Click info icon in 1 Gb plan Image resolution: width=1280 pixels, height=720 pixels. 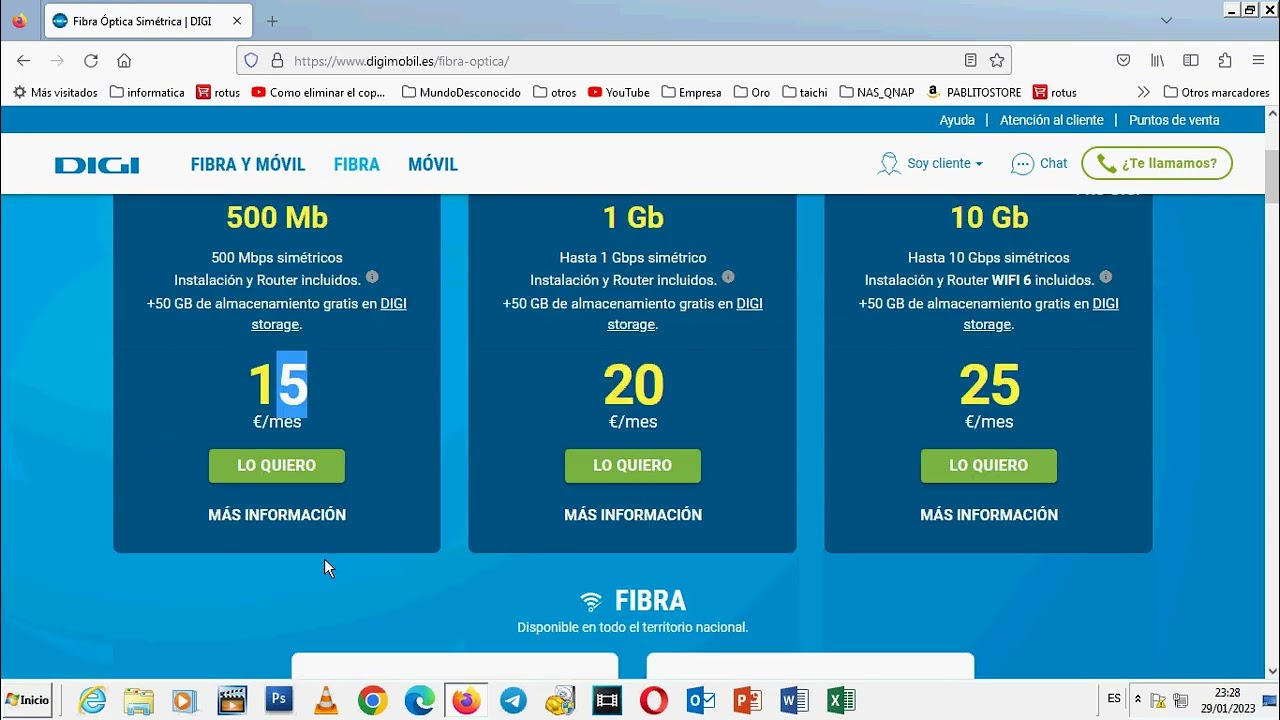[x=728, y=277]
